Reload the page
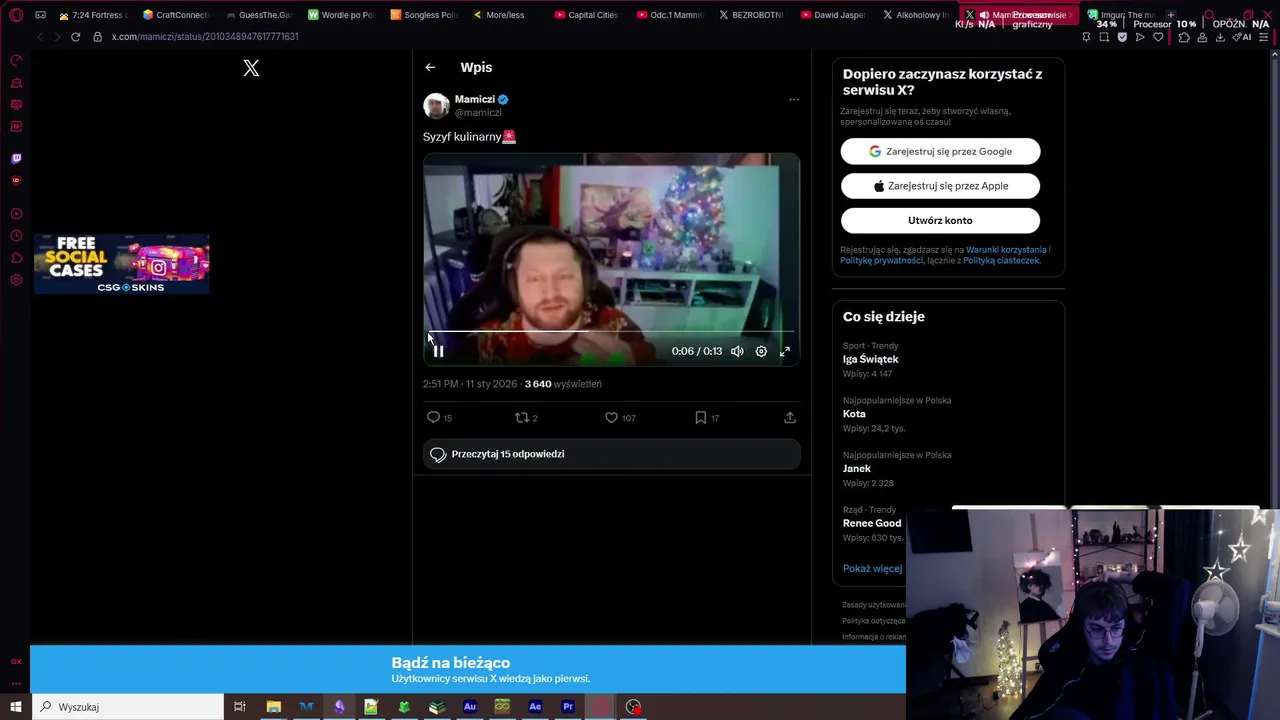Screen dimensions: 1280x720 (75, 37)
